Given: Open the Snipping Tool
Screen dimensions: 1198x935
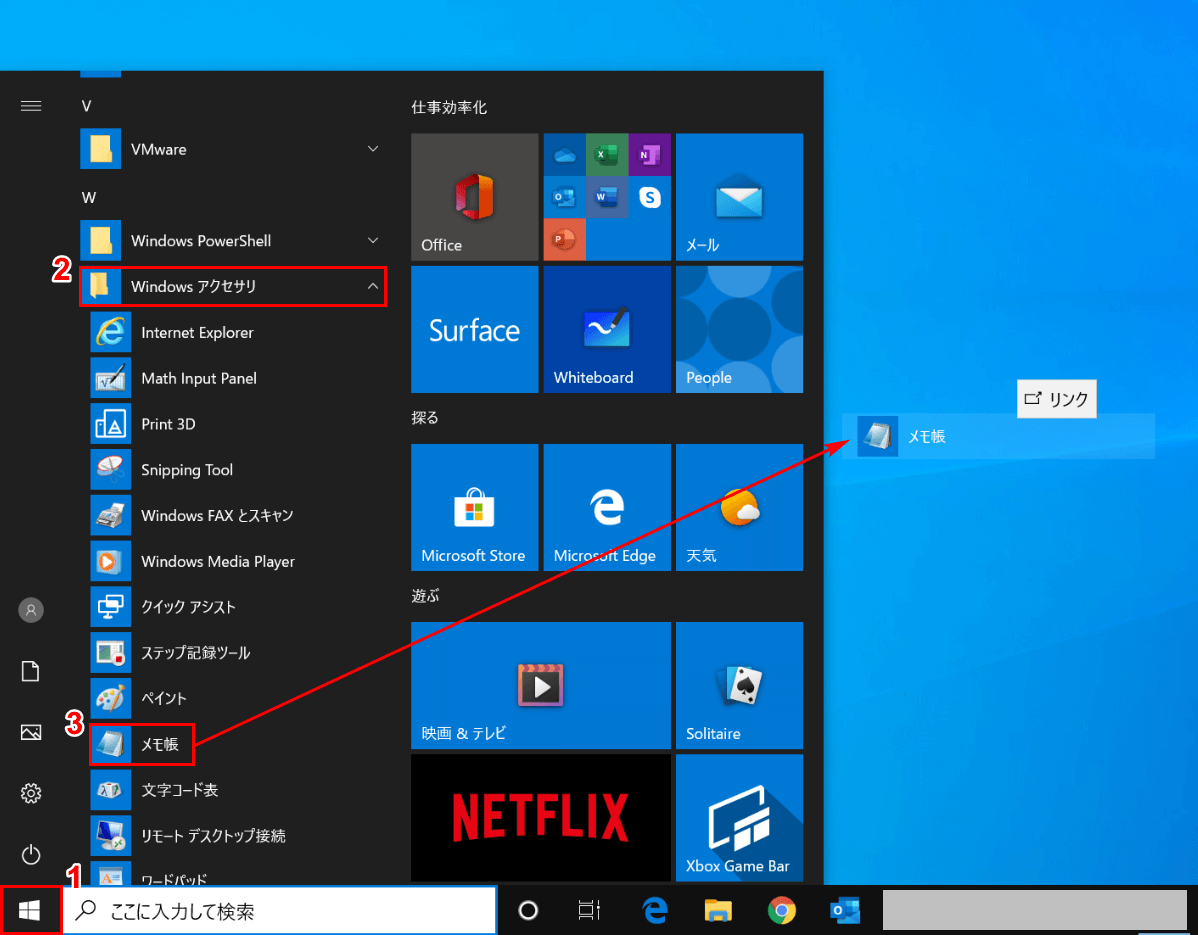Looking at the screenshot, I should point(186,470).
